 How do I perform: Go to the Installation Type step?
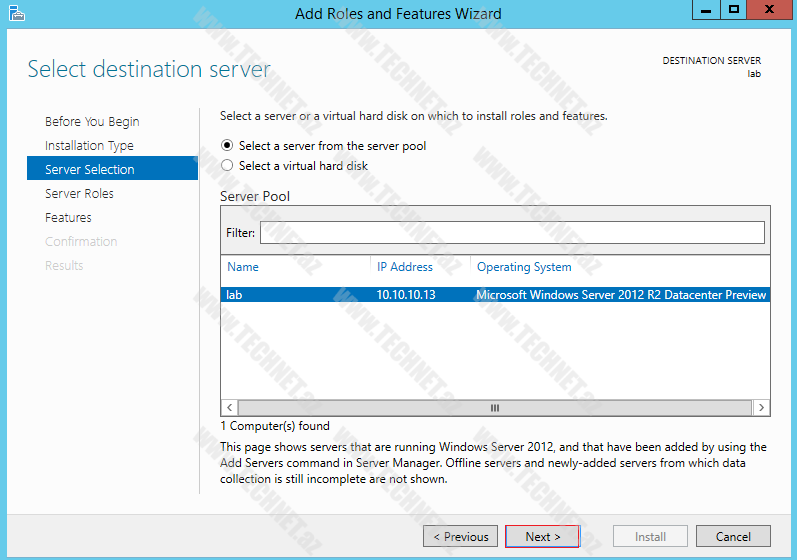89,146
